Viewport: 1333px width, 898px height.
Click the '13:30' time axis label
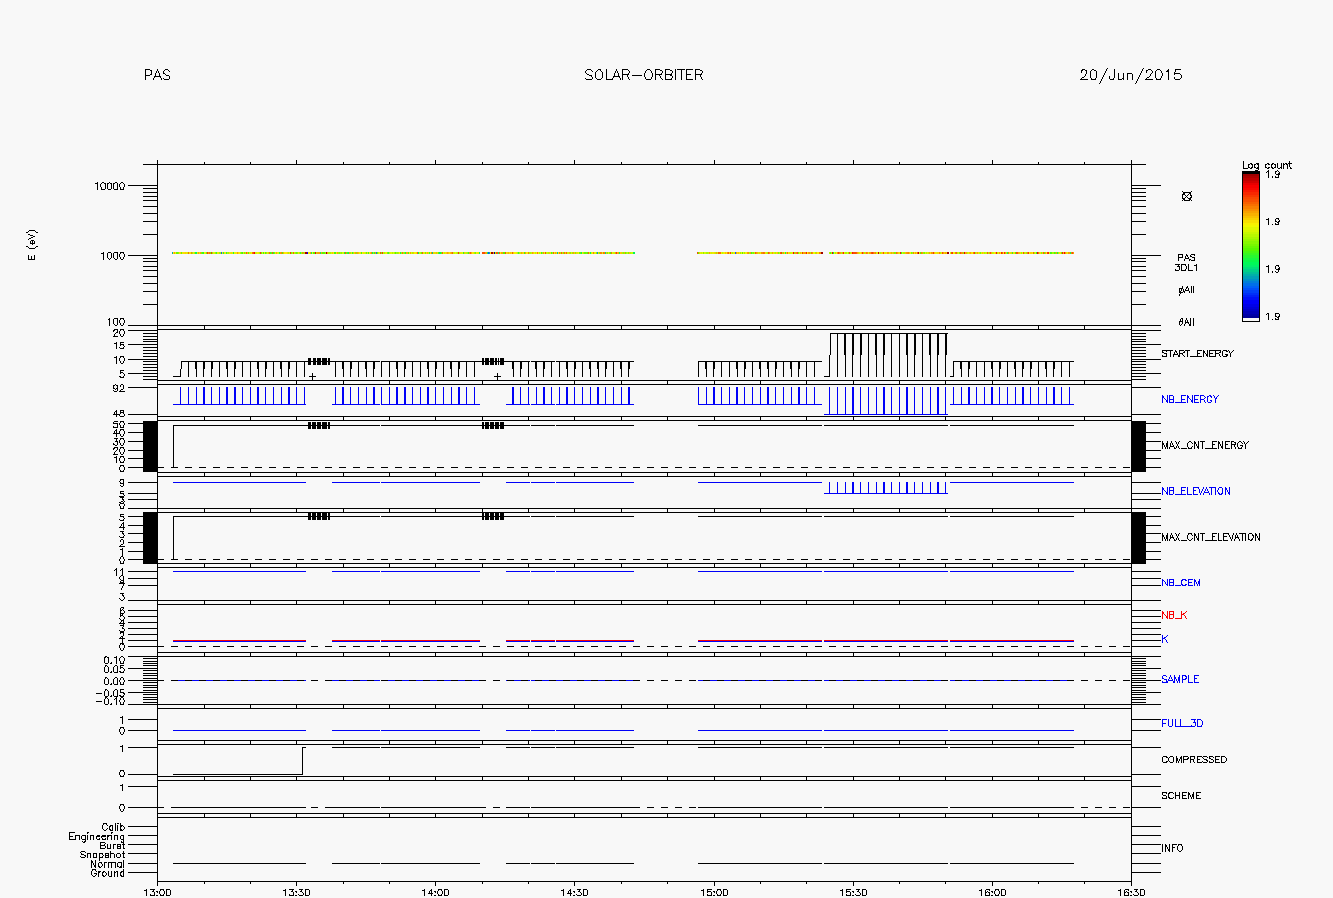pos(296,893)
